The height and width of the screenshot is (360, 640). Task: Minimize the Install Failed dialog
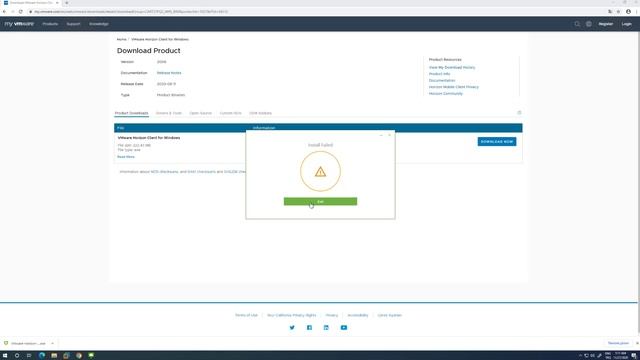[x=381, y=135]
